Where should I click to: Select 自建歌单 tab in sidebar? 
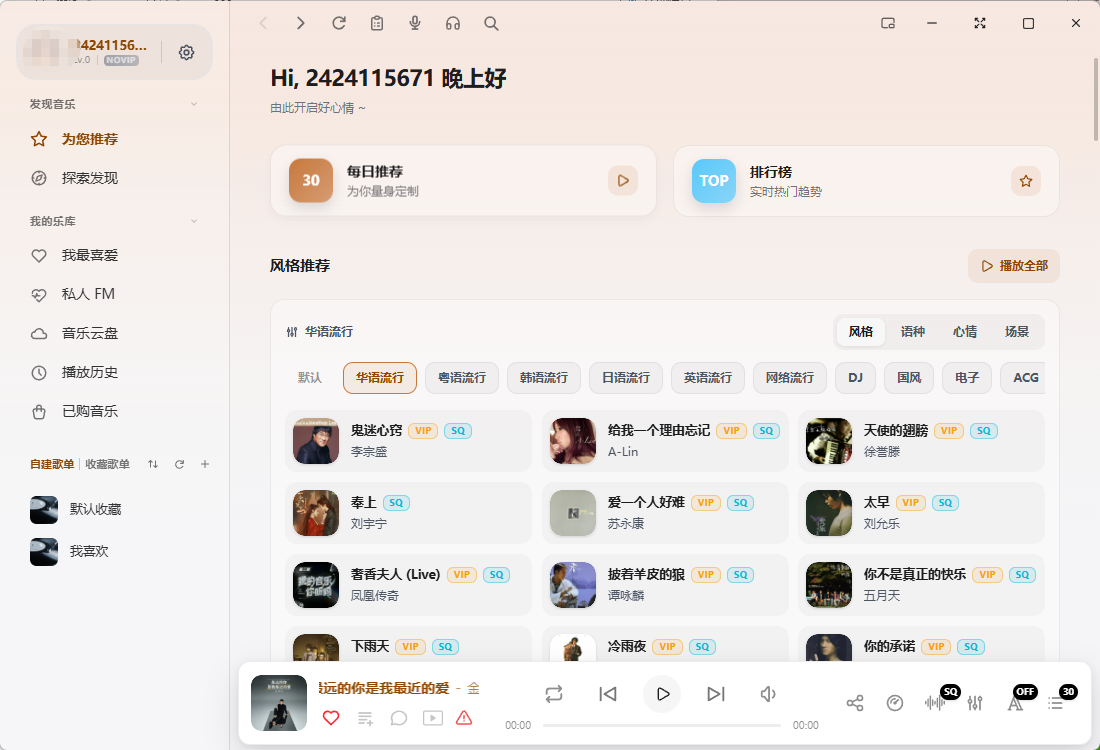pyautogui.click(x=52, y=464)
